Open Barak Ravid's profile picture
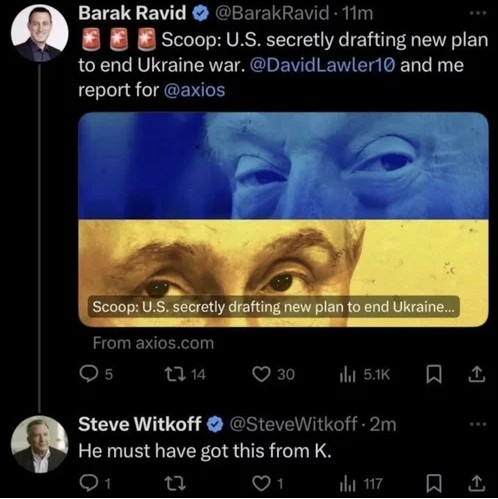The height and width of the screenshot is (499, 498). click(40, 33)
